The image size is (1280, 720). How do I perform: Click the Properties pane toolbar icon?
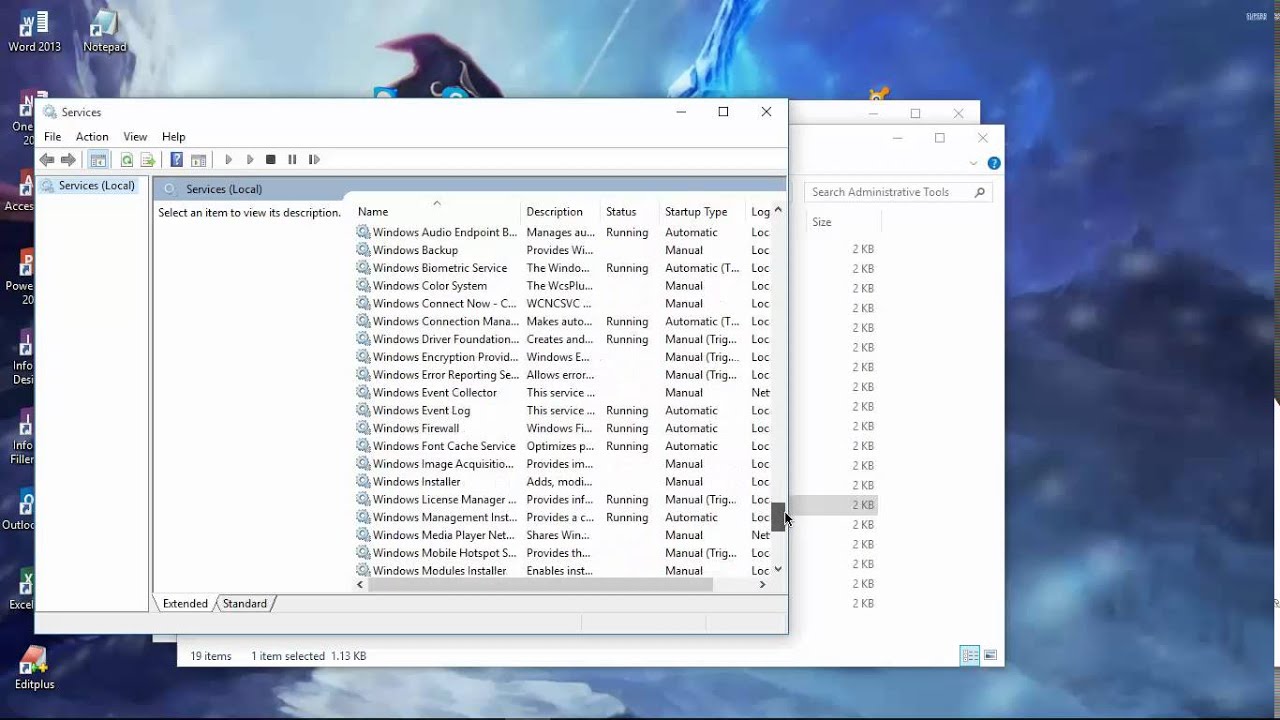198,160
